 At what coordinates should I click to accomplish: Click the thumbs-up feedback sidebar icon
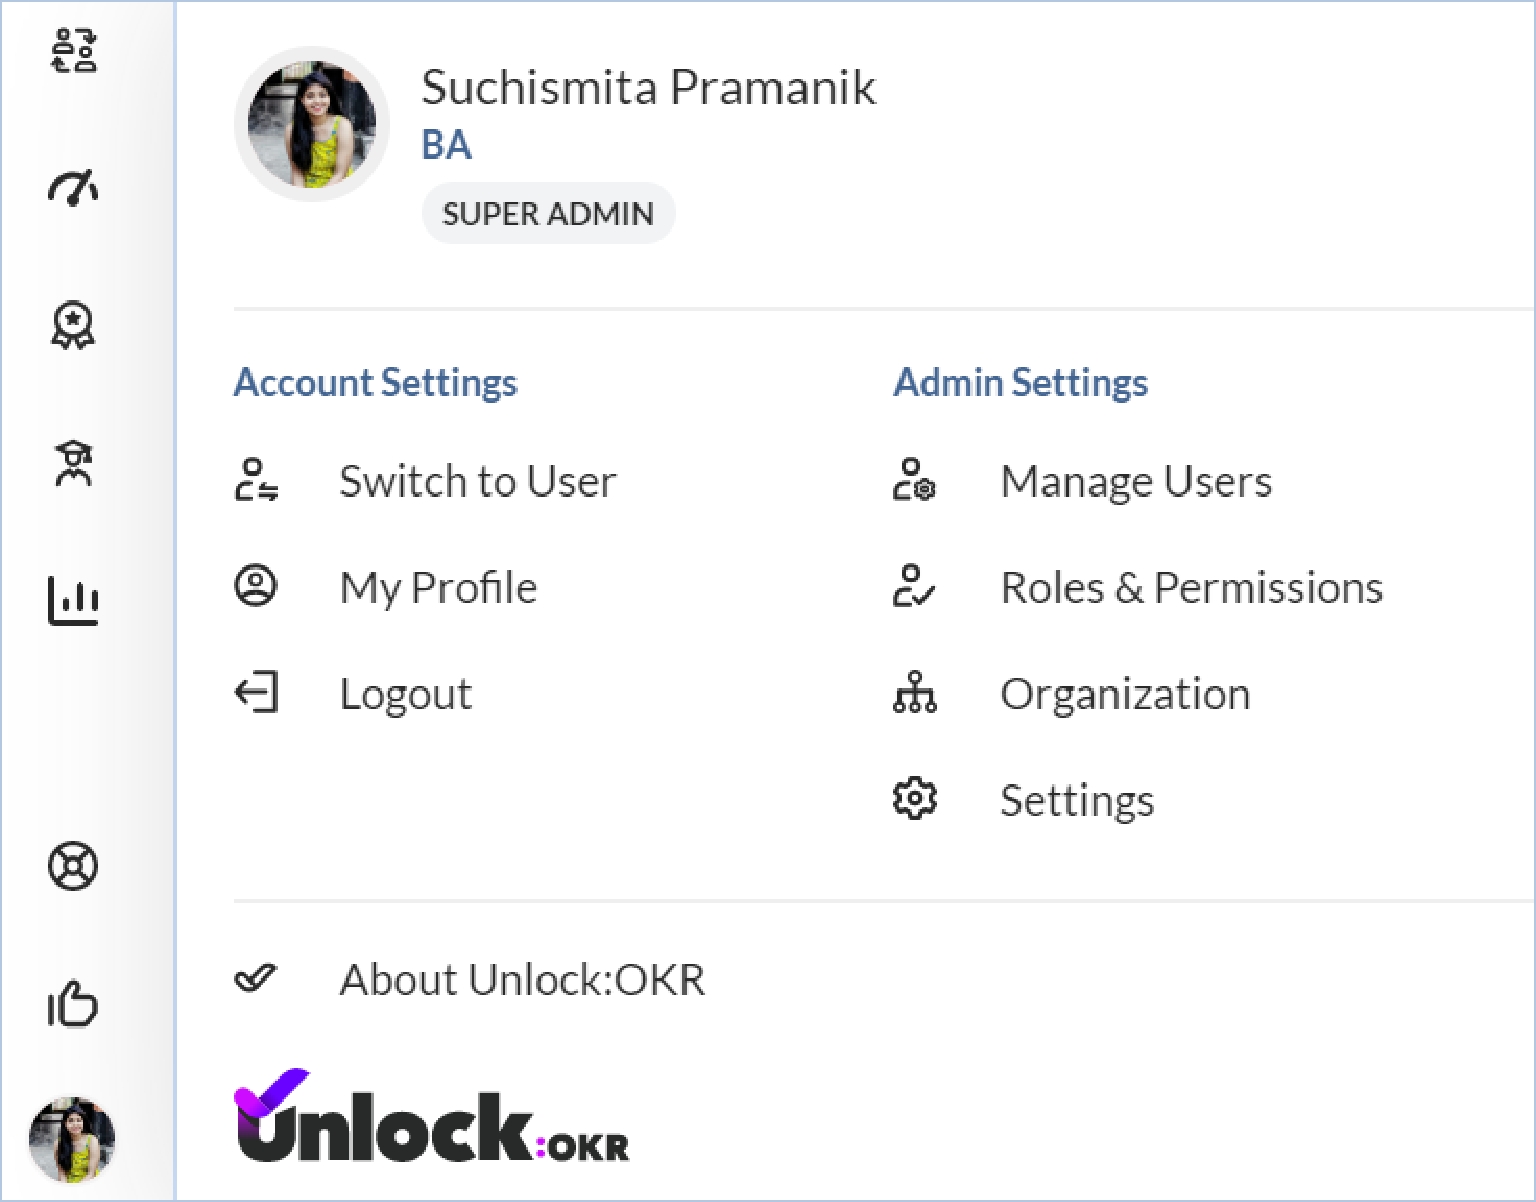[x=73, y=1004]
